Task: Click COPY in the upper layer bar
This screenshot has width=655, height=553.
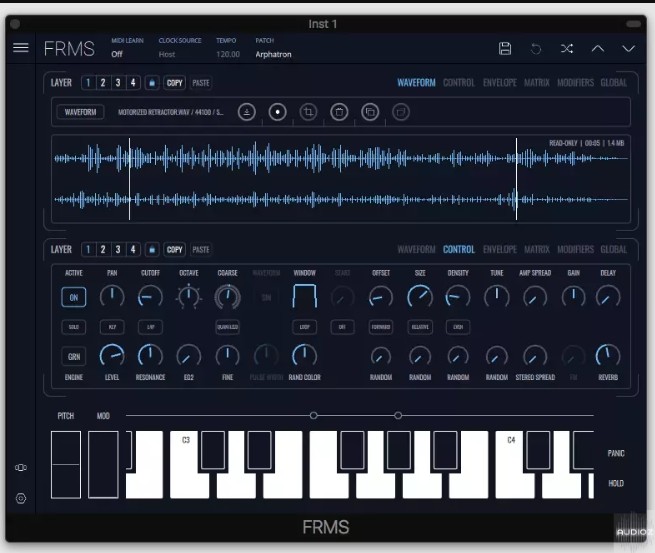Action: 175,83
